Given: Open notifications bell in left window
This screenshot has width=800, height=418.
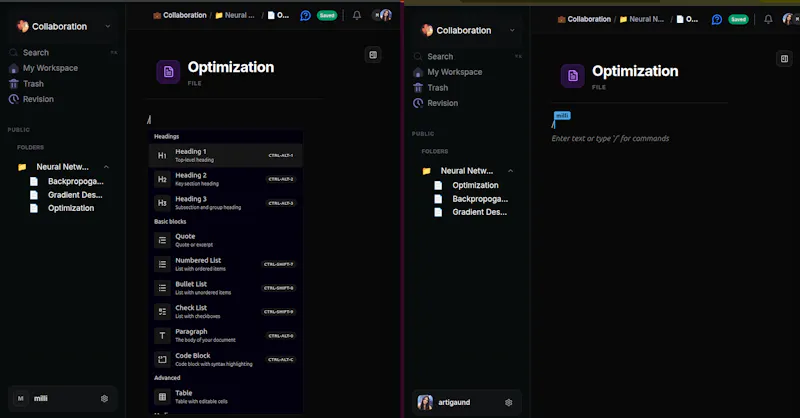Looking at the screenshot, I should tap(357, 15).
